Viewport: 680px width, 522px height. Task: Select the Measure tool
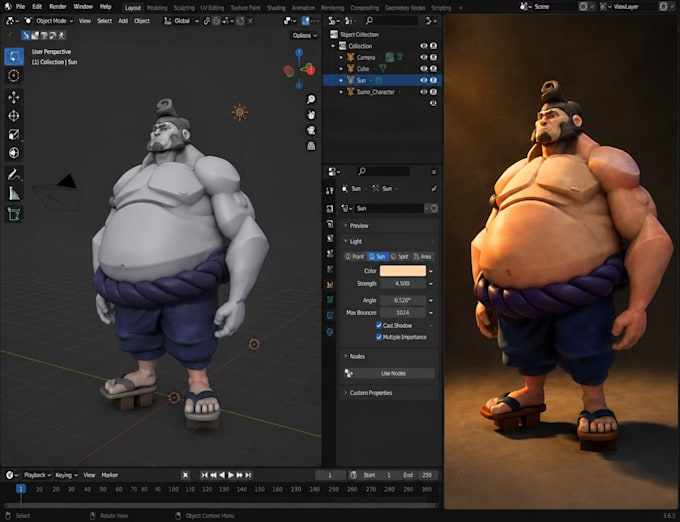(14, 194)
